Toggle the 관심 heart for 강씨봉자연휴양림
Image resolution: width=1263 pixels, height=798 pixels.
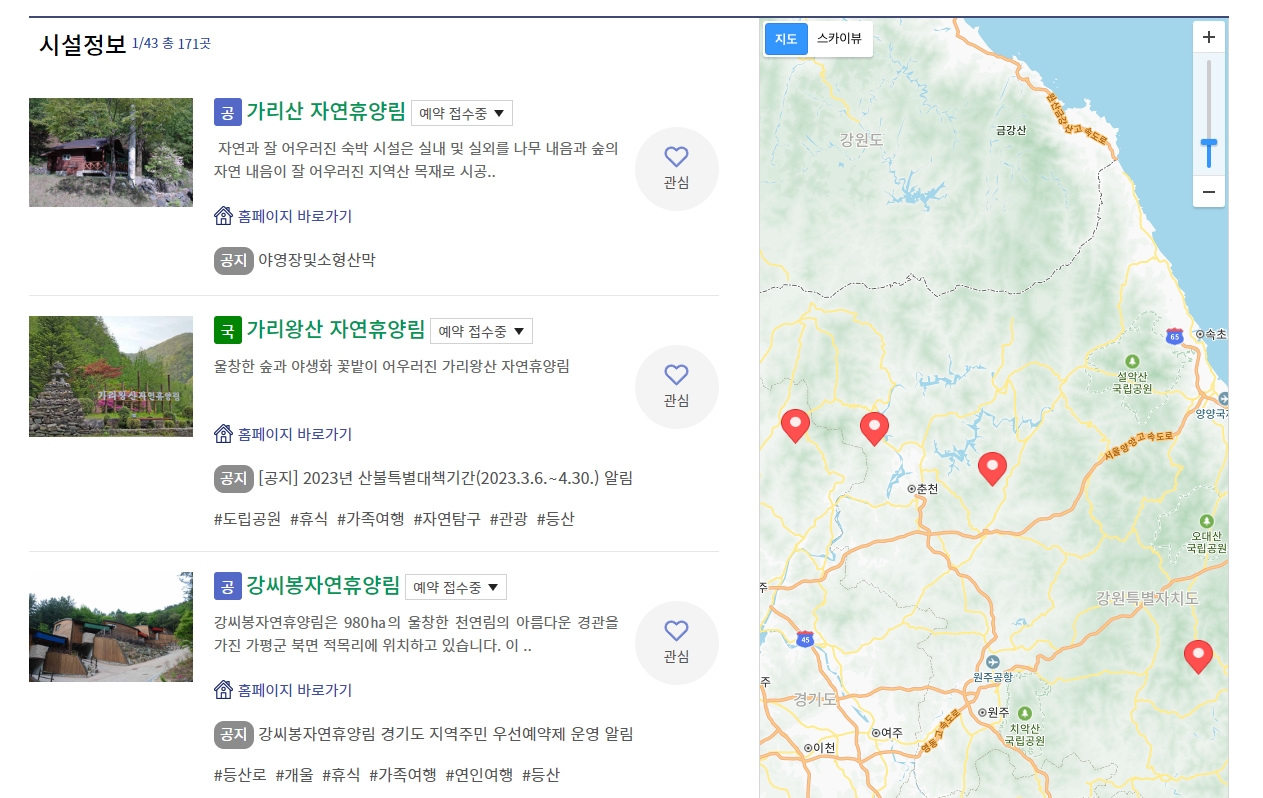[676, 631]
